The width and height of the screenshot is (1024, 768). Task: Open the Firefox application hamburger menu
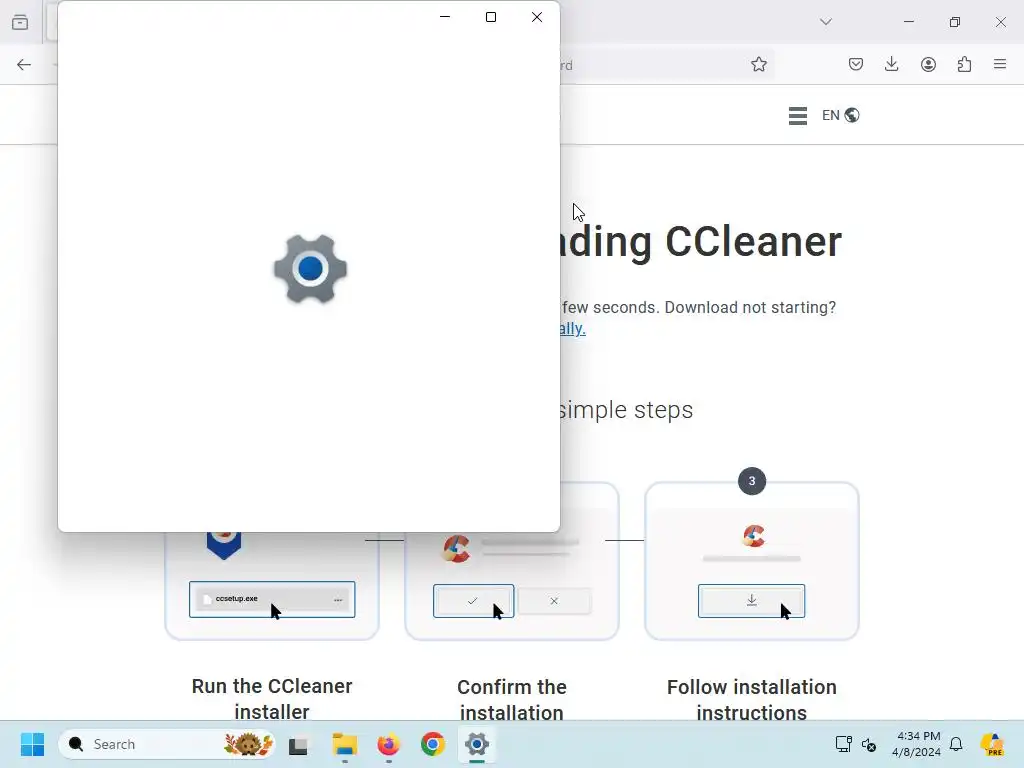(x=1000, y=64)
